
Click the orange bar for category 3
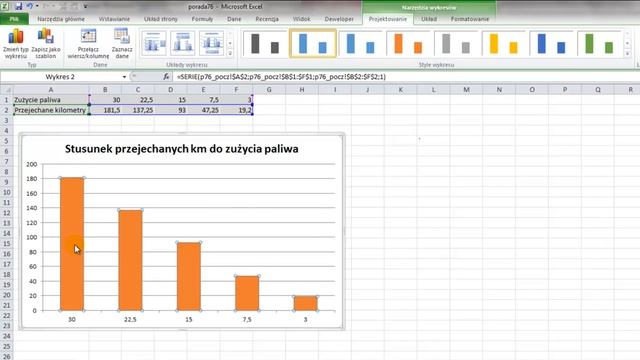coord(305,303)
